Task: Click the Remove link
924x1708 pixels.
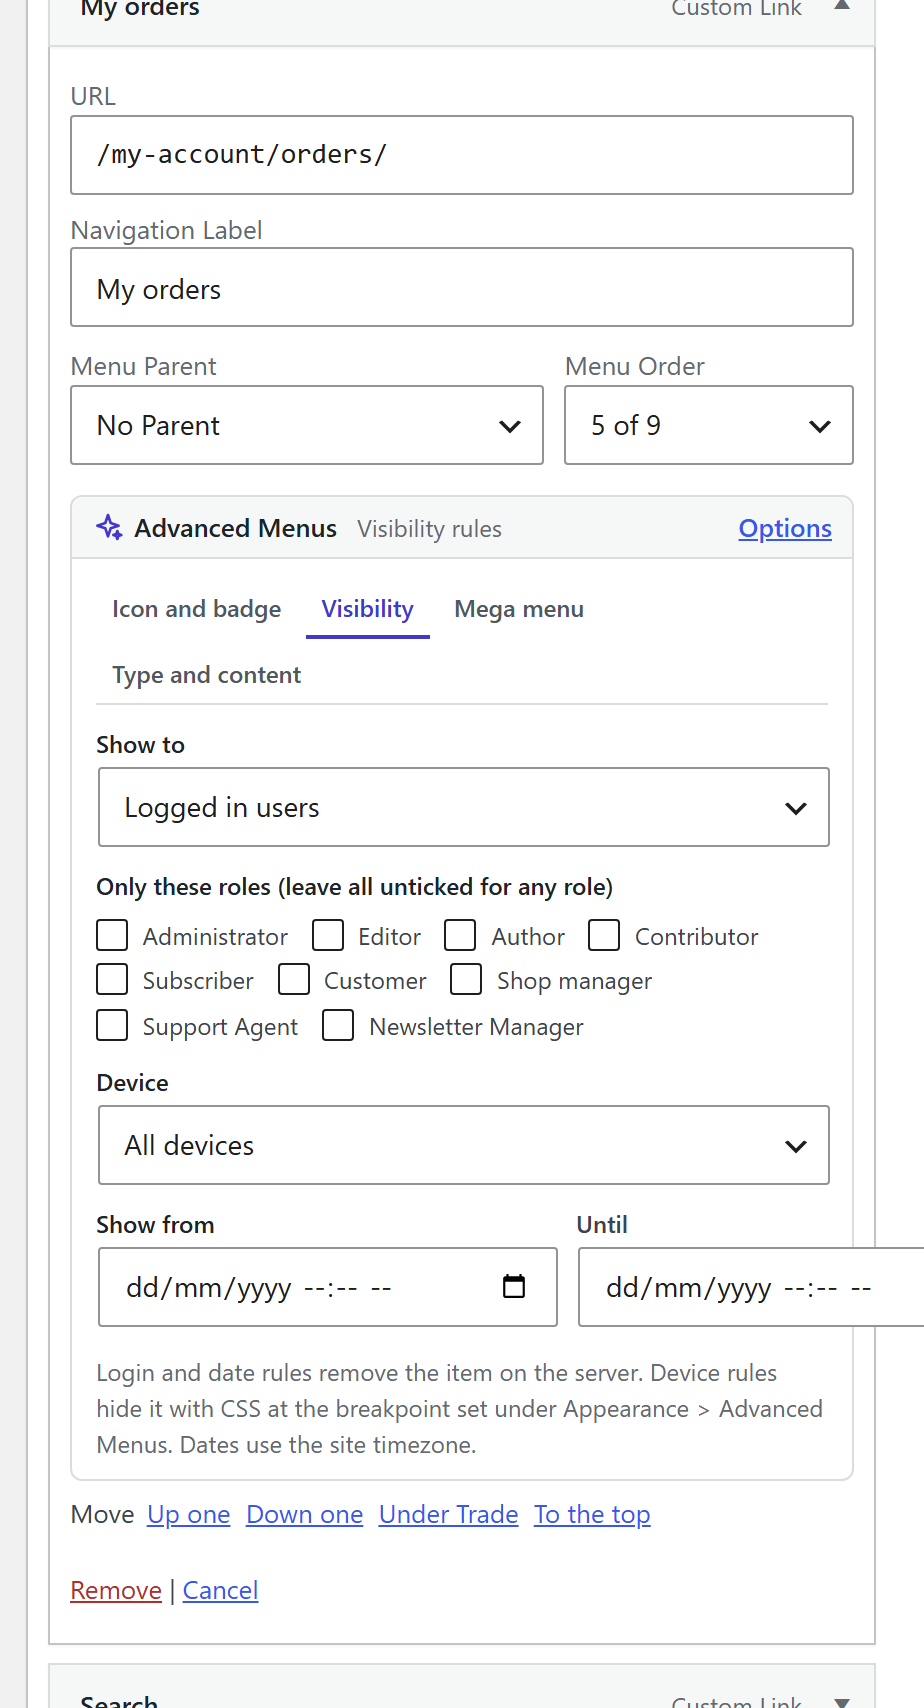Action: point(116,1590)
